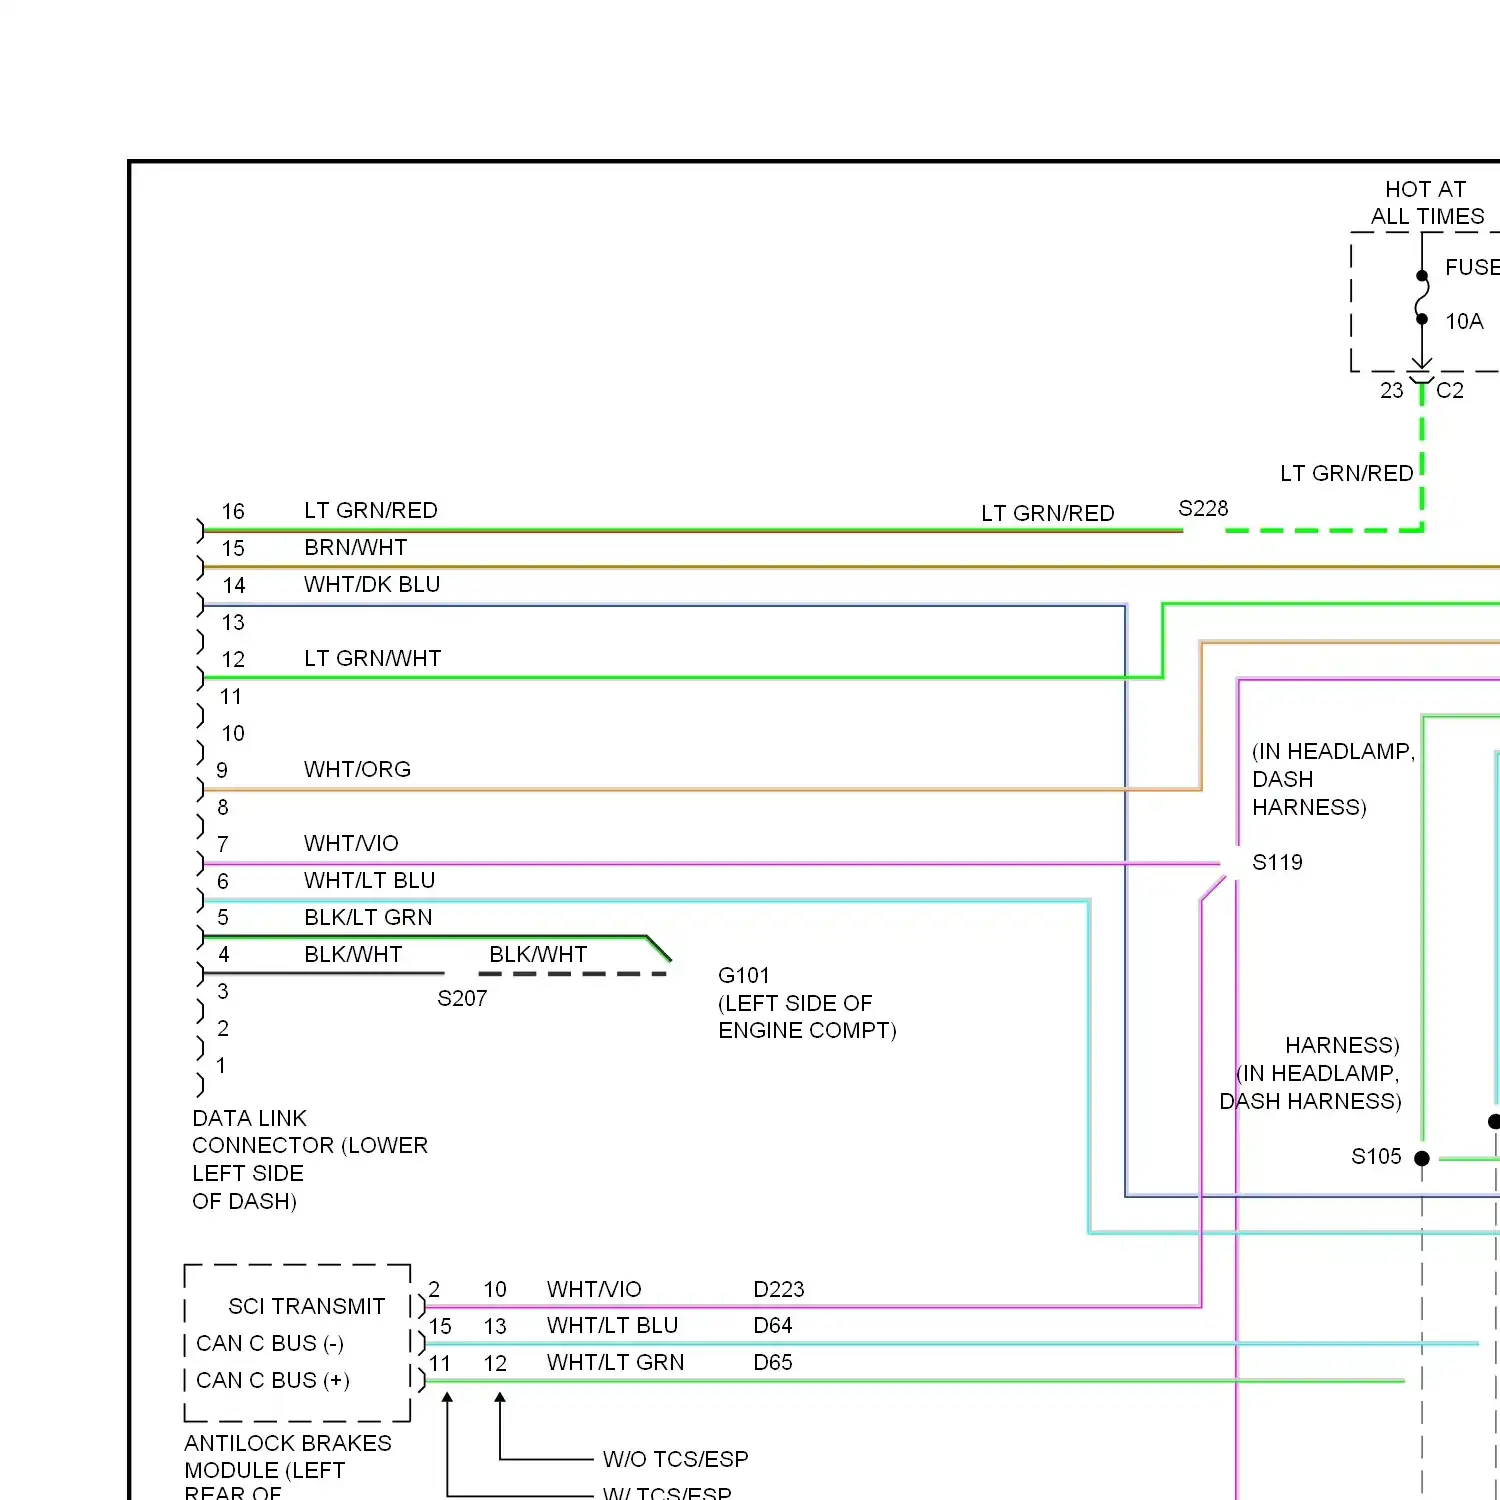The height and width of the screenshot is (1500, 1500).
Task: Select the G101 ground label
Action: [744, 975]
